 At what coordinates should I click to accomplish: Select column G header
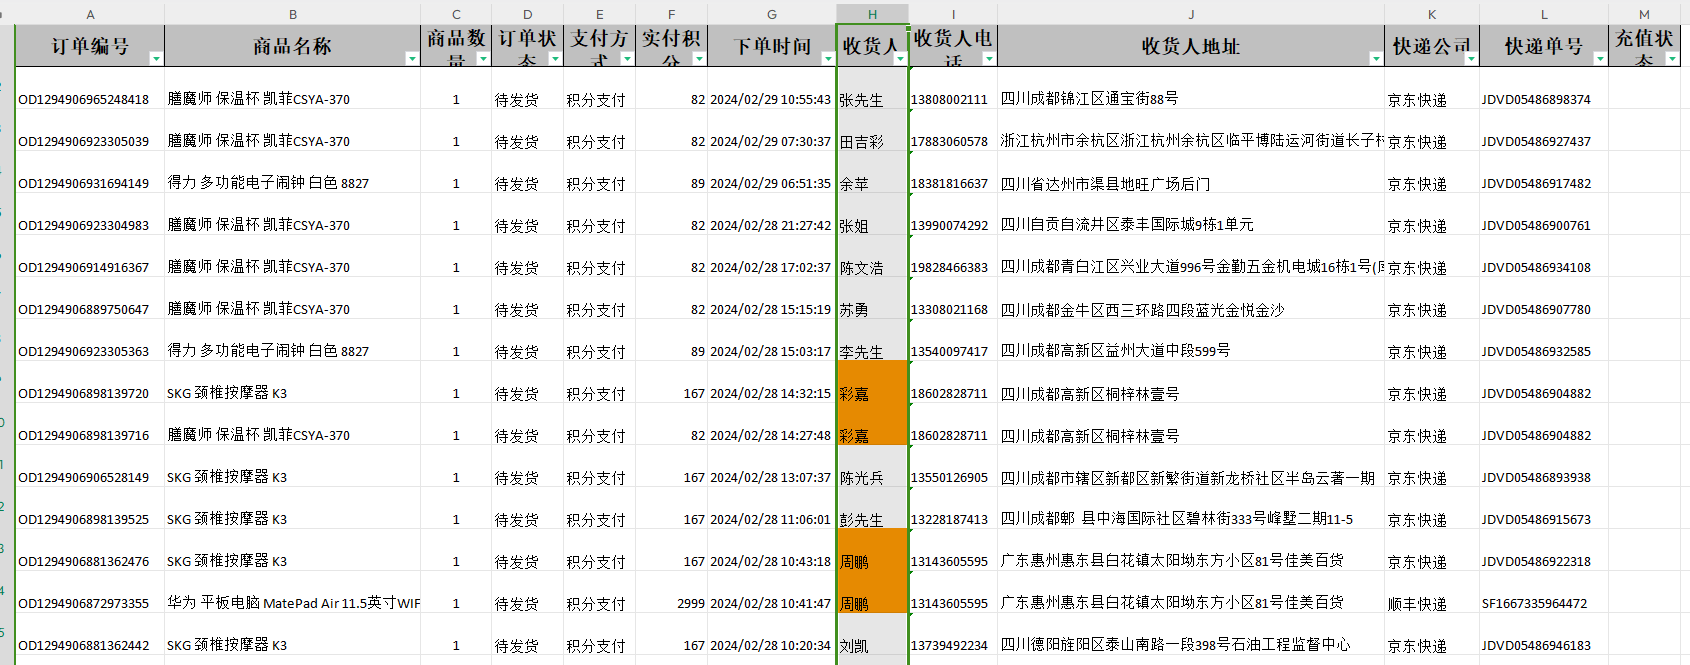point(771,14)
